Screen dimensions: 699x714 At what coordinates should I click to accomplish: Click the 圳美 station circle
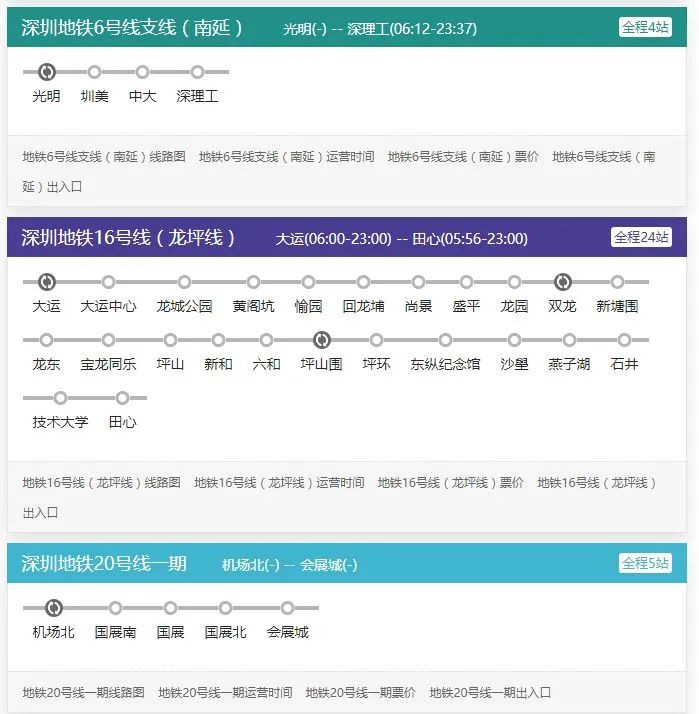(x=94, y=72)
